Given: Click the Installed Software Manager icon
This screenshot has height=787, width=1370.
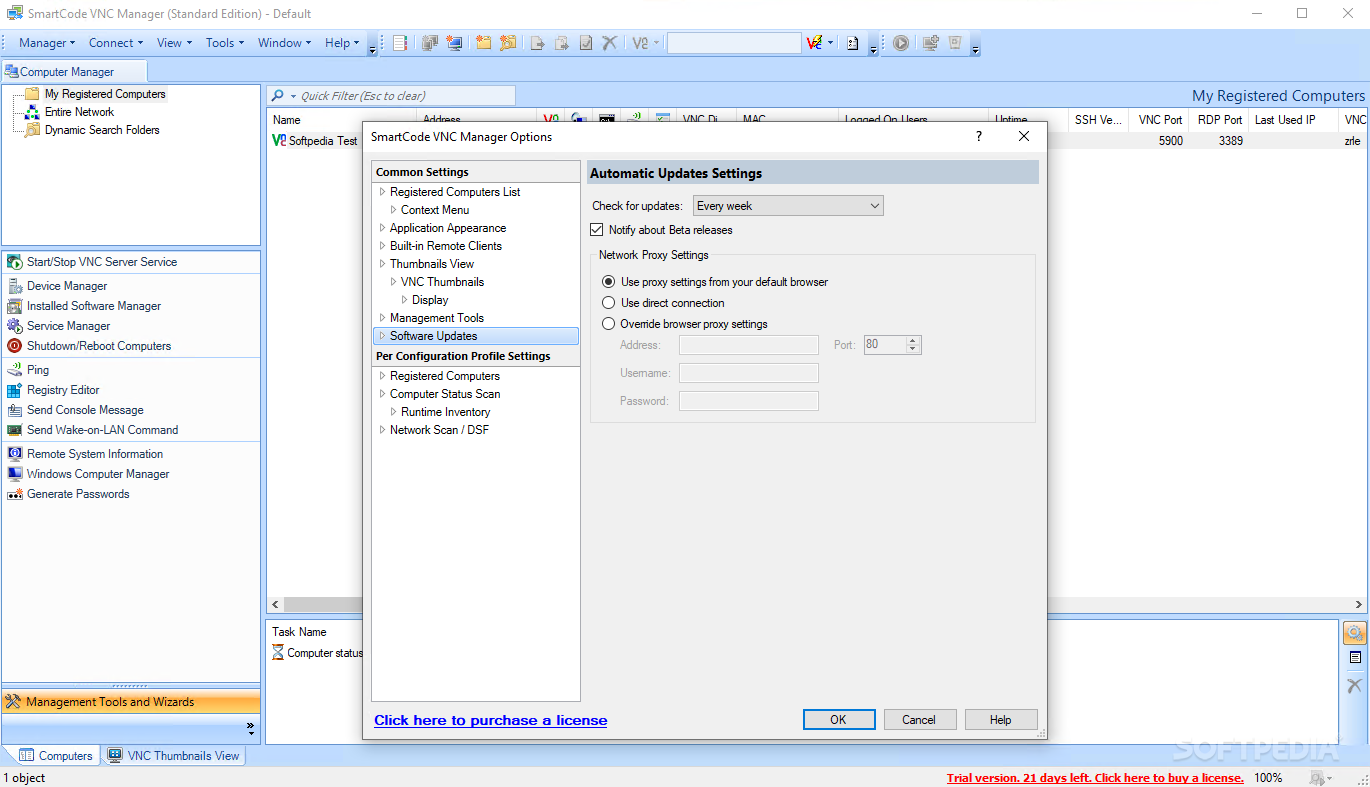Looking at the screenshot, I should click(x=15, y=306).
